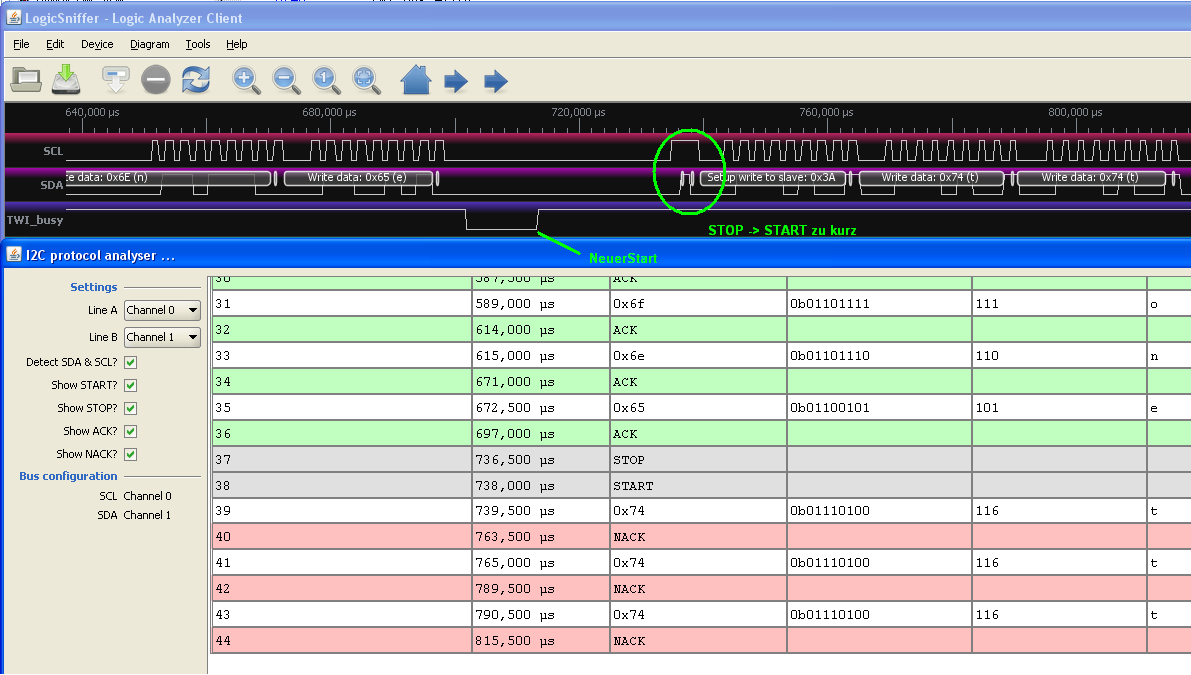Disable the Show STOP checkbox

click(x=131, y=408)
